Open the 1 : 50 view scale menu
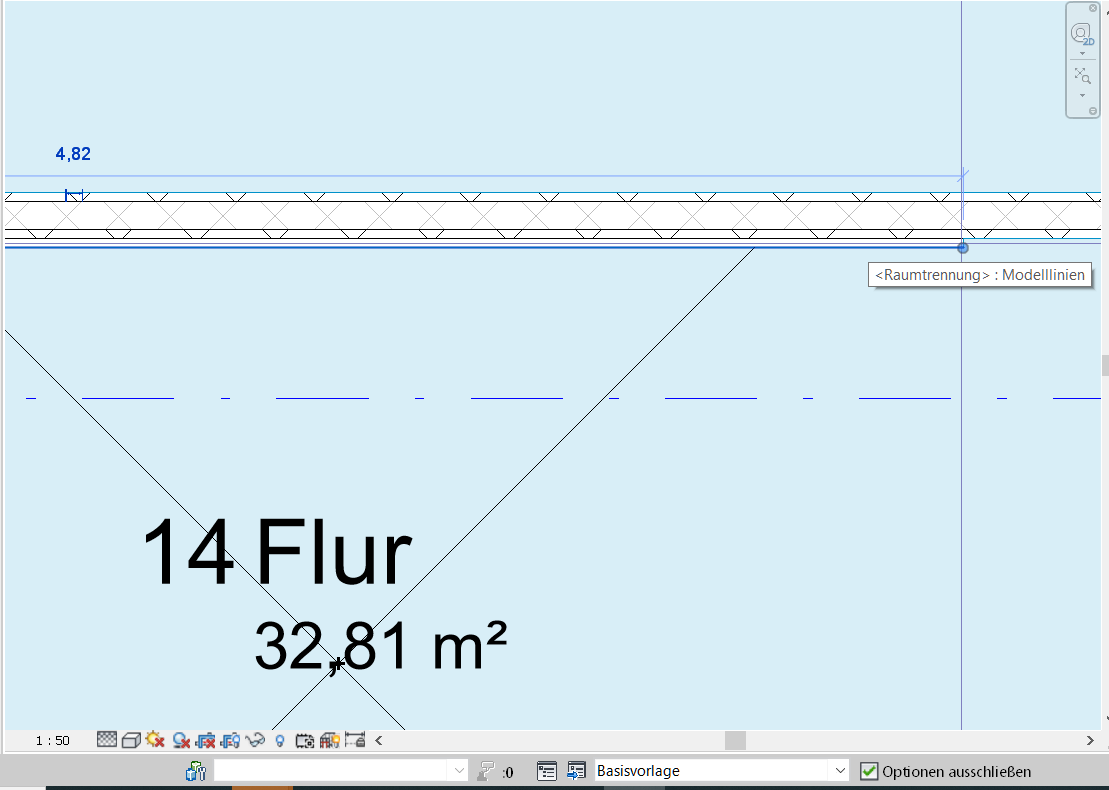 (52, 741)
